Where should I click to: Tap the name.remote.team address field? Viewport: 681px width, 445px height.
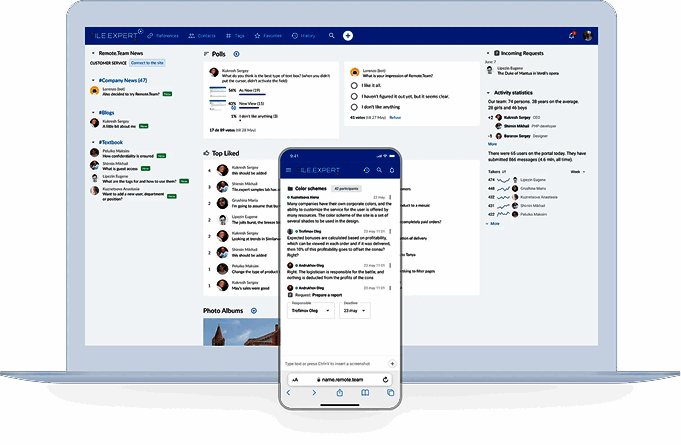pyautogui.click(x=340, y=379)
